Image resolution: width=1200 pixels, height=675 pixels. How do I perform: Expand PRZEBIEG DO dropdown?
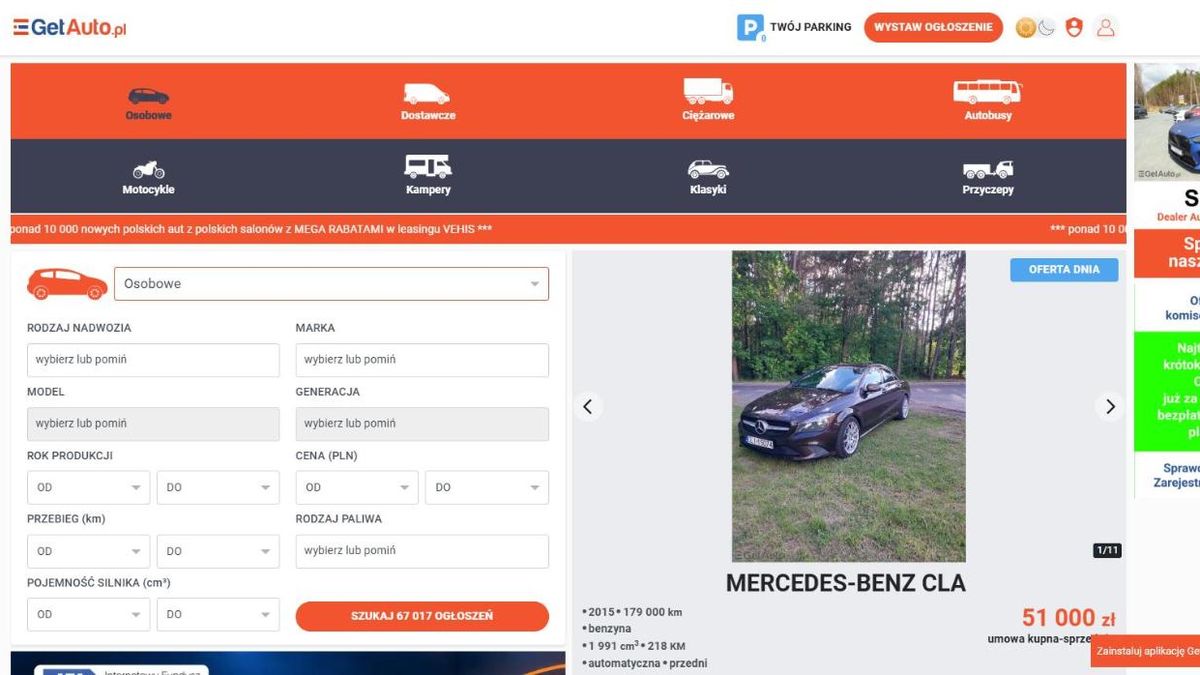[218, 551]
